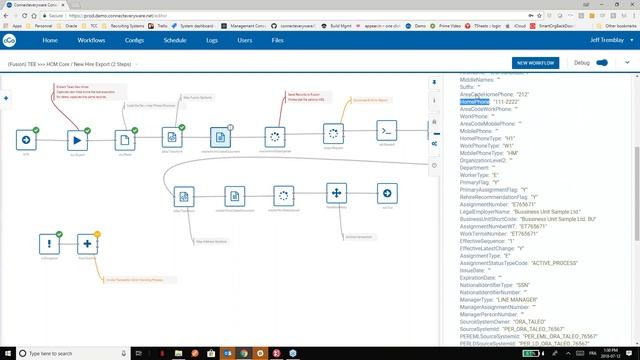Open the Other bookmarks folder
This screenshot has width=640, height=360.
(616, 26)
